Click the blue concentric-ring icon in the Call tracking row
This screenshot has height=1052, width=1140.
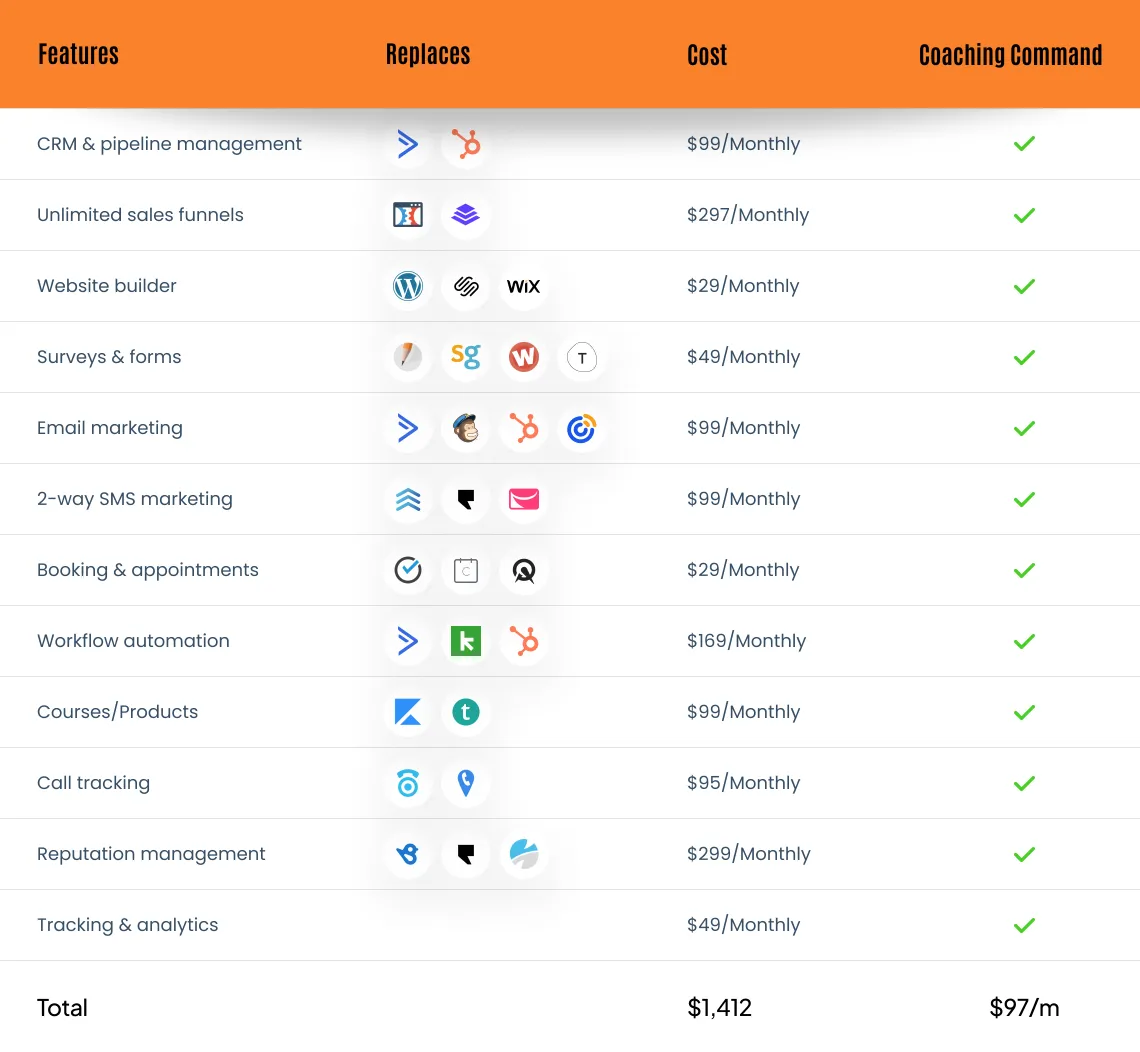(x=408, y=783)
